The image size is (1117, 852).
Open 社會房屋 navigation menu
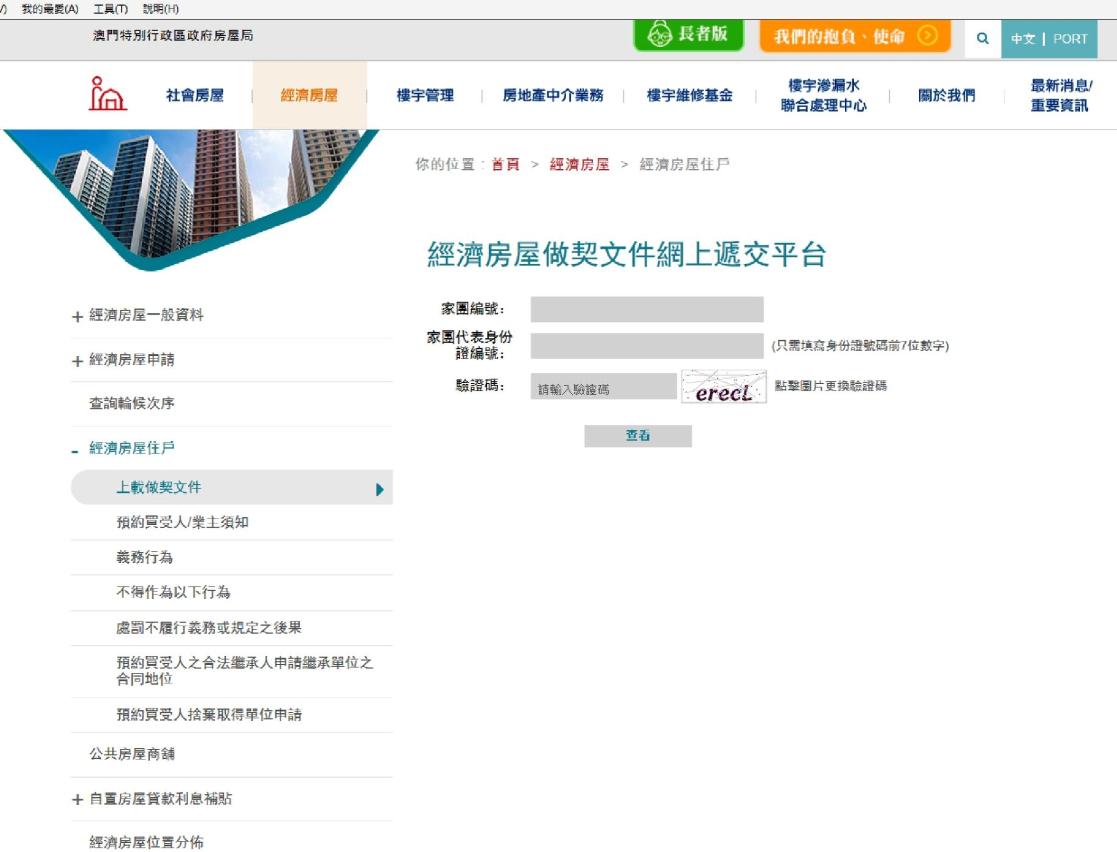click(195, 96)
